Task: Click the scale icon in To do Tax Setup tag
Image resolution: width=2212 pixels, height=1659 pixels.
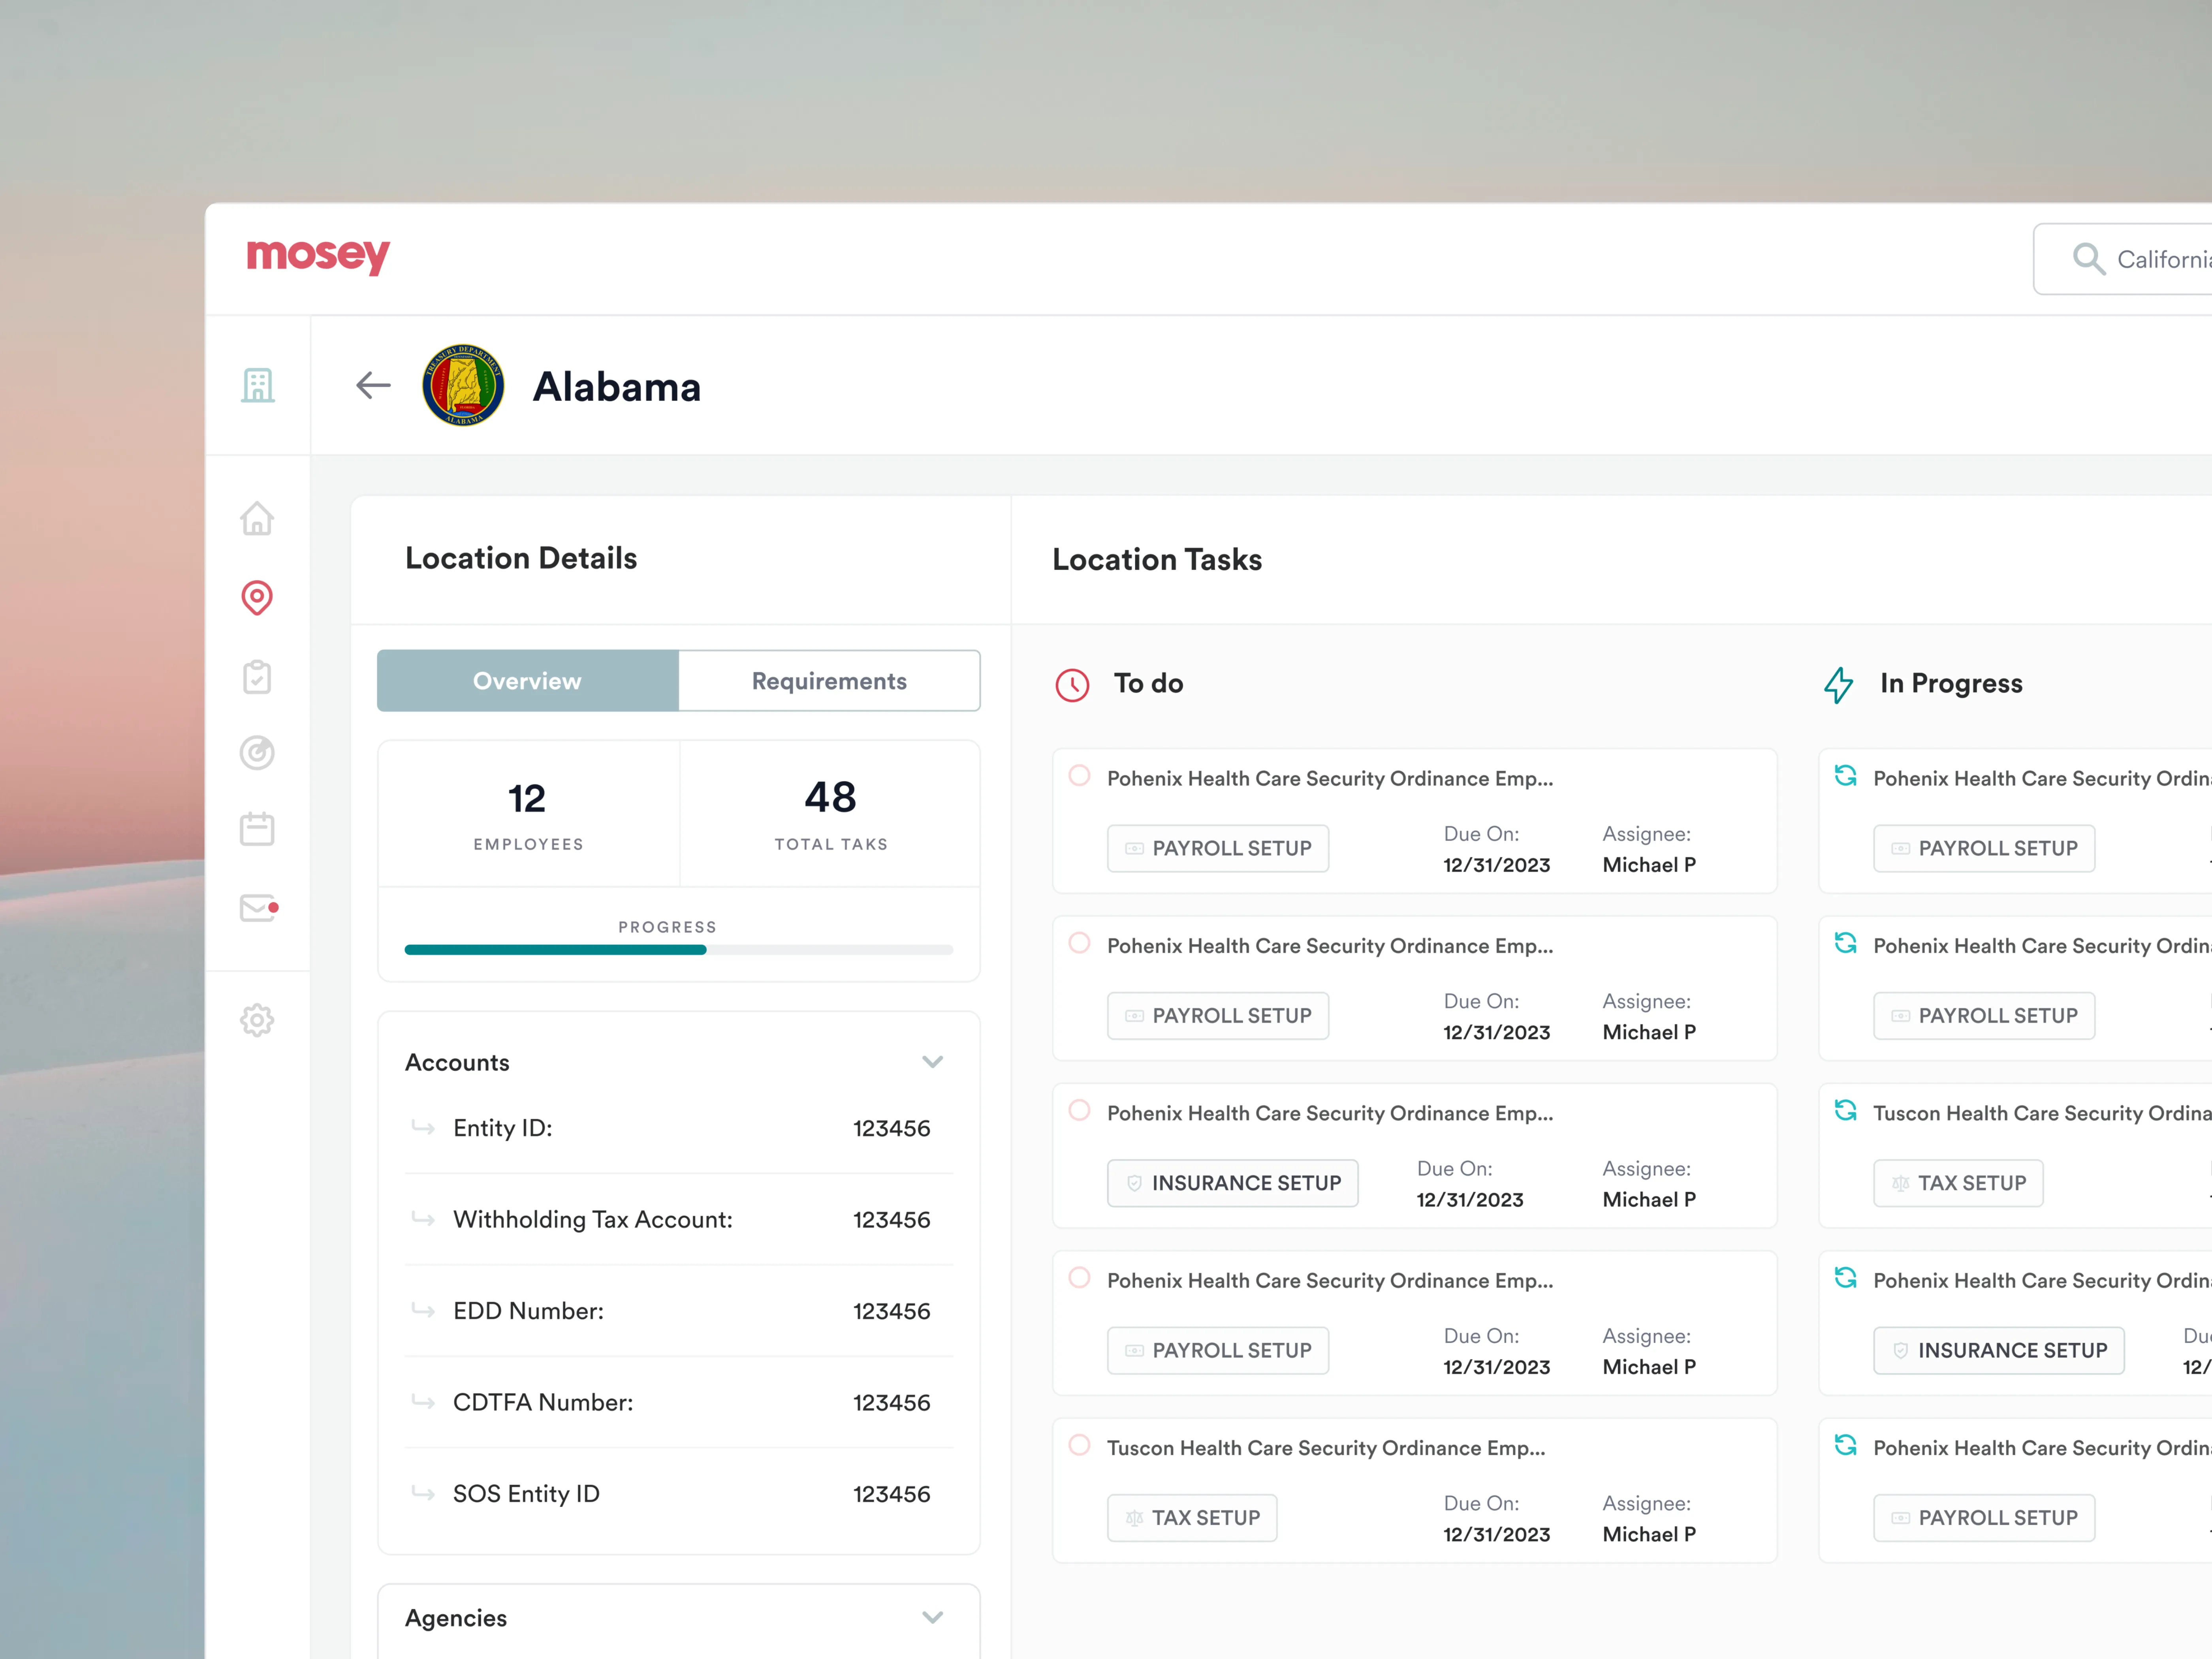Action: click(1134, 1518)
